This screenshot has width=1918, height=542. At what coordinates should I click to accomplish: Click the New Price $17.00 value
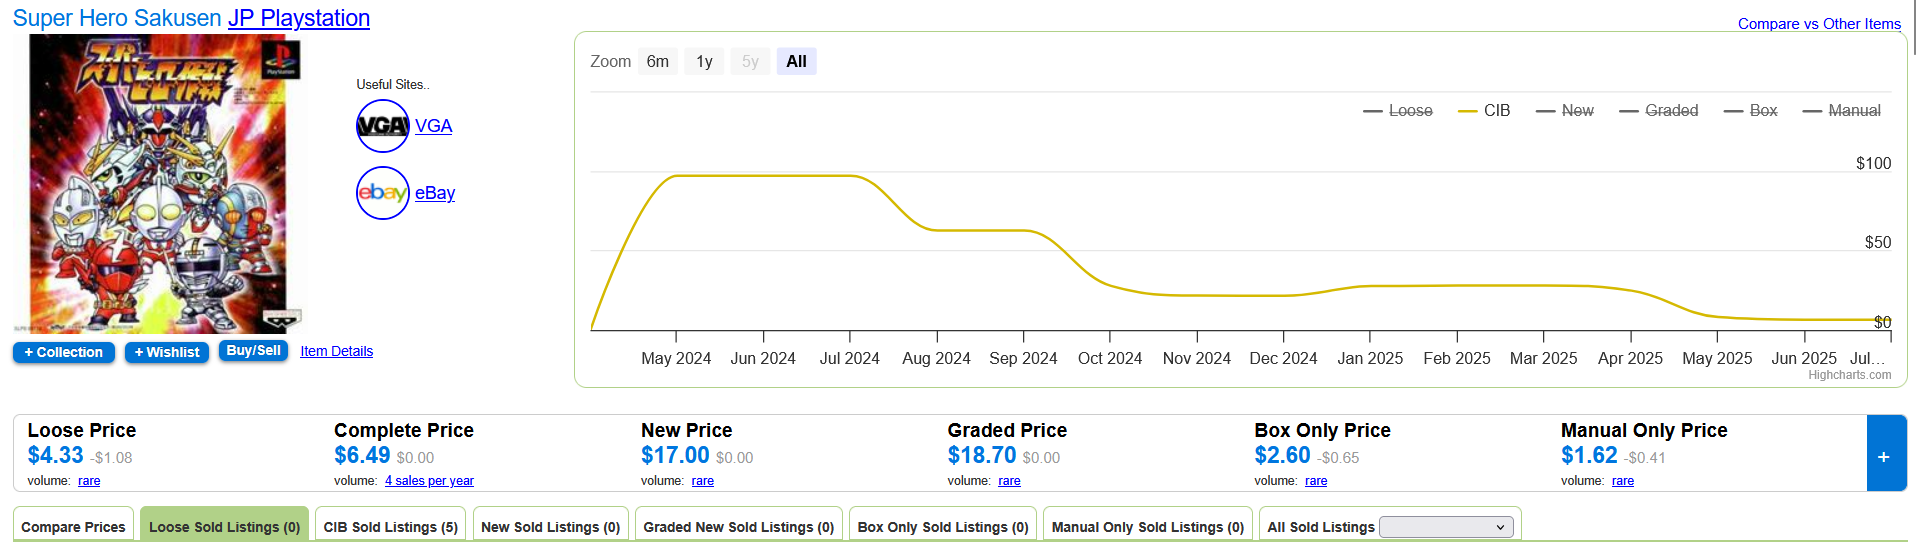(x=675, y=455)
